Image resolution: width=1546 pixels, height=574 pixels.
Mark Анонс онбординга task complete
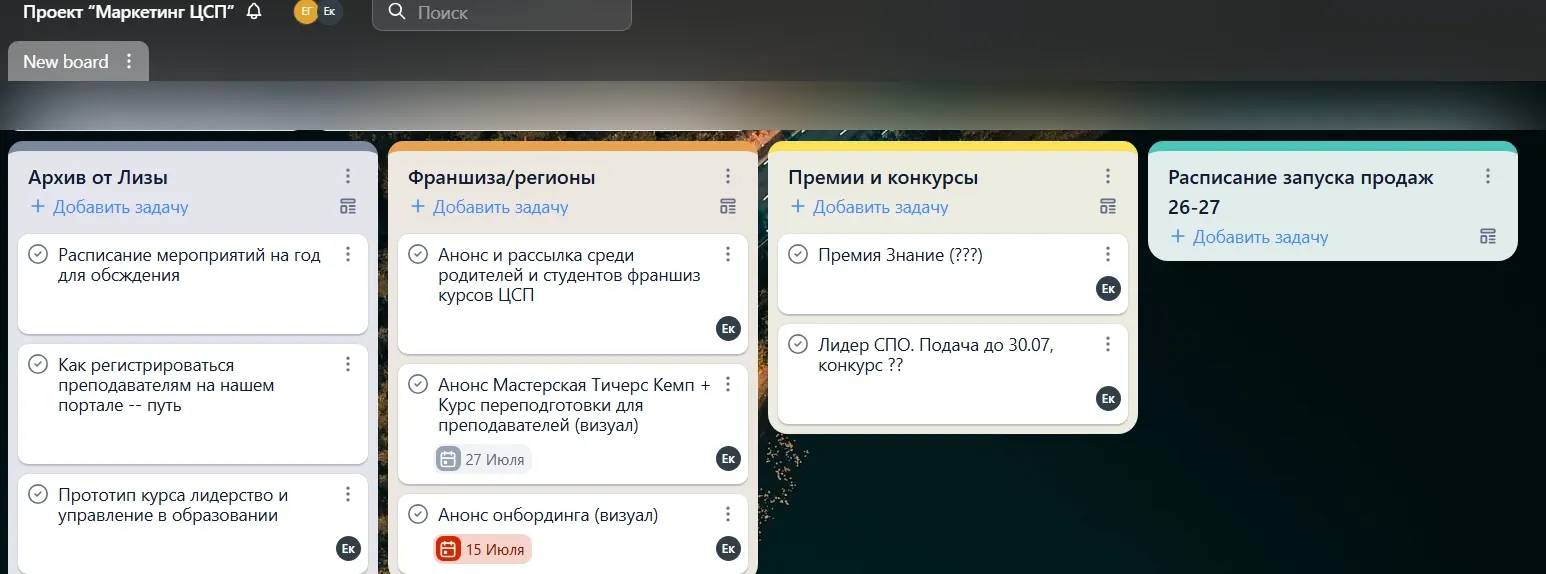click(x=418, y=514)
